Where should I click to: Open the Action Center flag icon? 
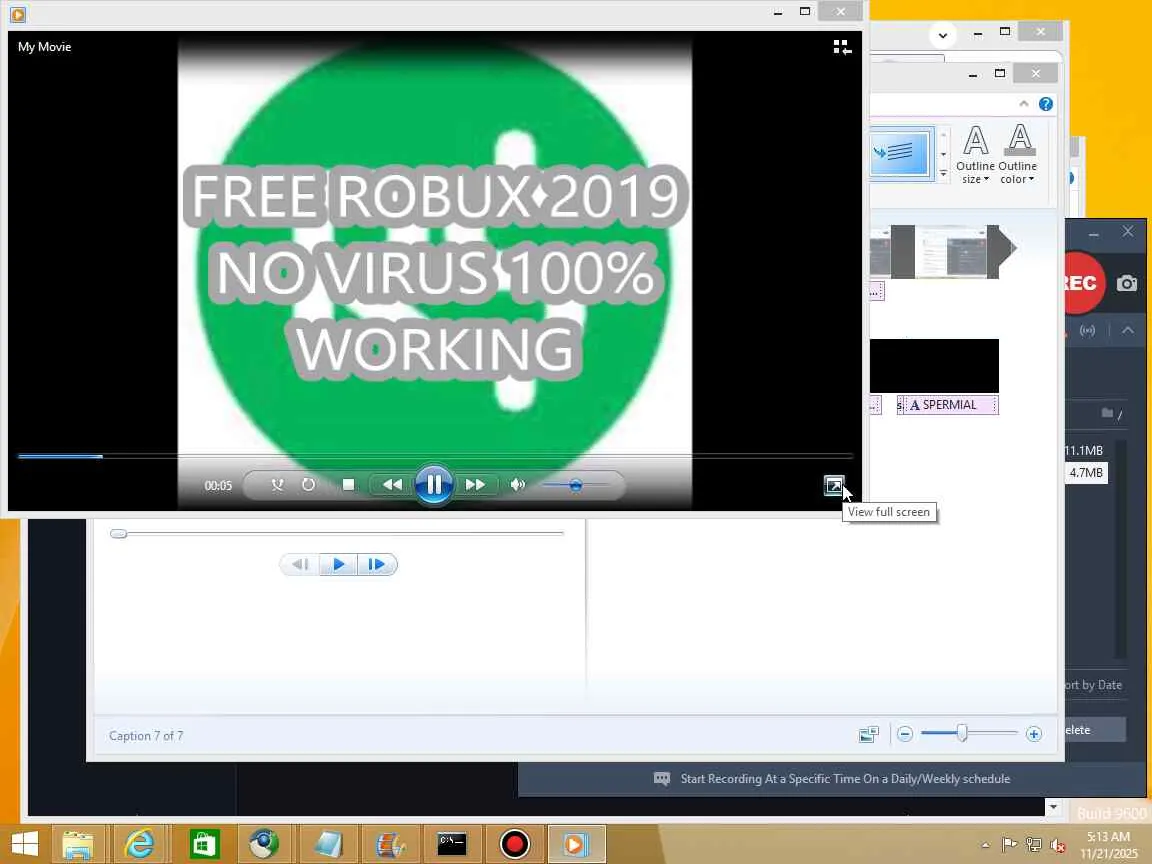[x=1010, y=844]
